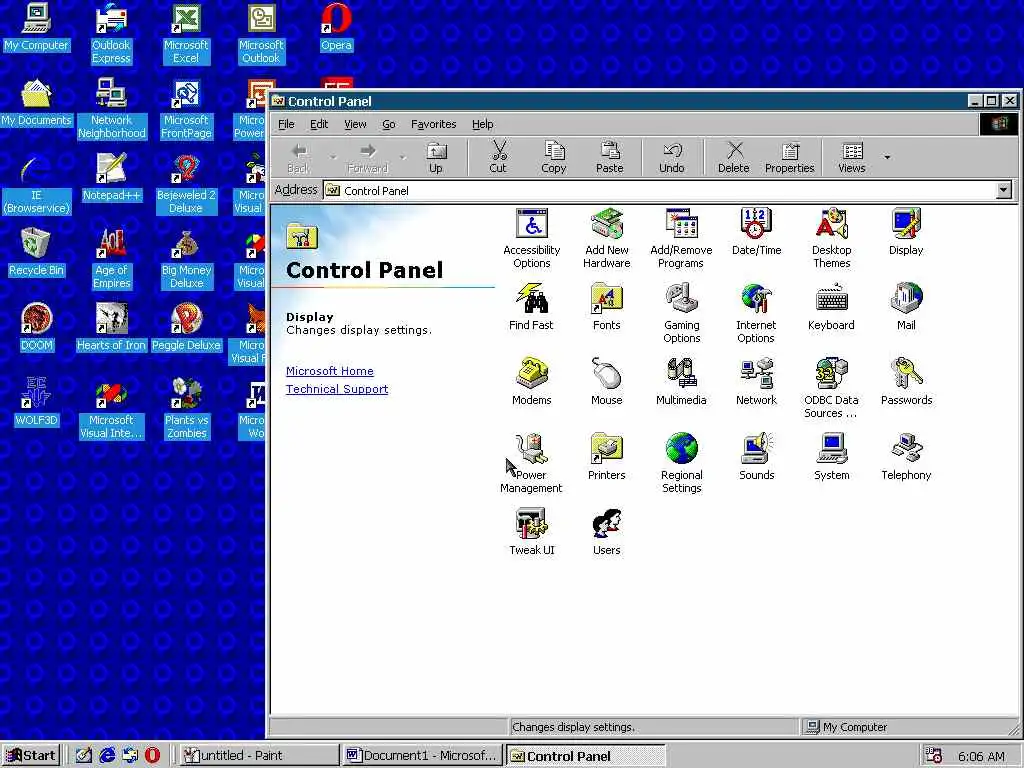The height and width of the screenshot is (768, 1024).
Task: Switch to Document1 Microsoft Word taskbar button
Action: 421,756
